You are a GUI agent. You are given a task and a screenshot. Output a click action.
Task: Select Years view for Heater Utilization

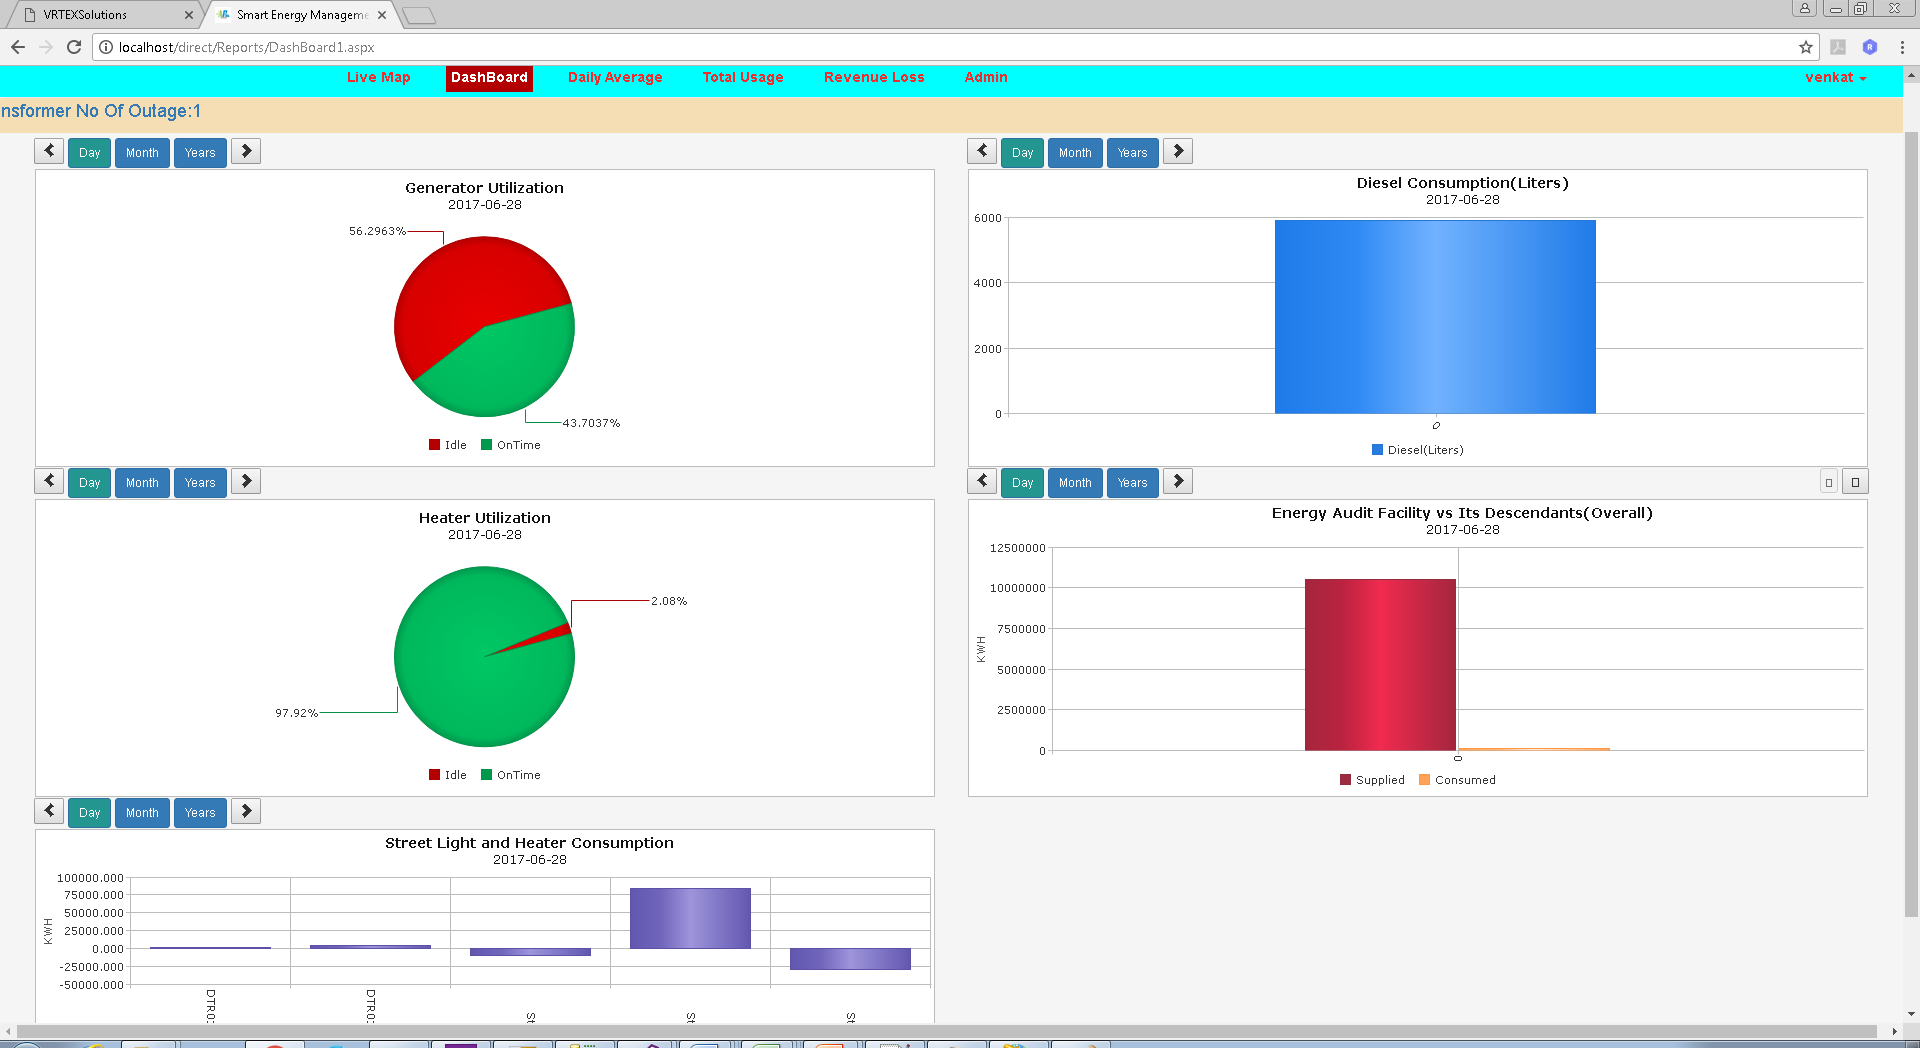tap(200, 483)
